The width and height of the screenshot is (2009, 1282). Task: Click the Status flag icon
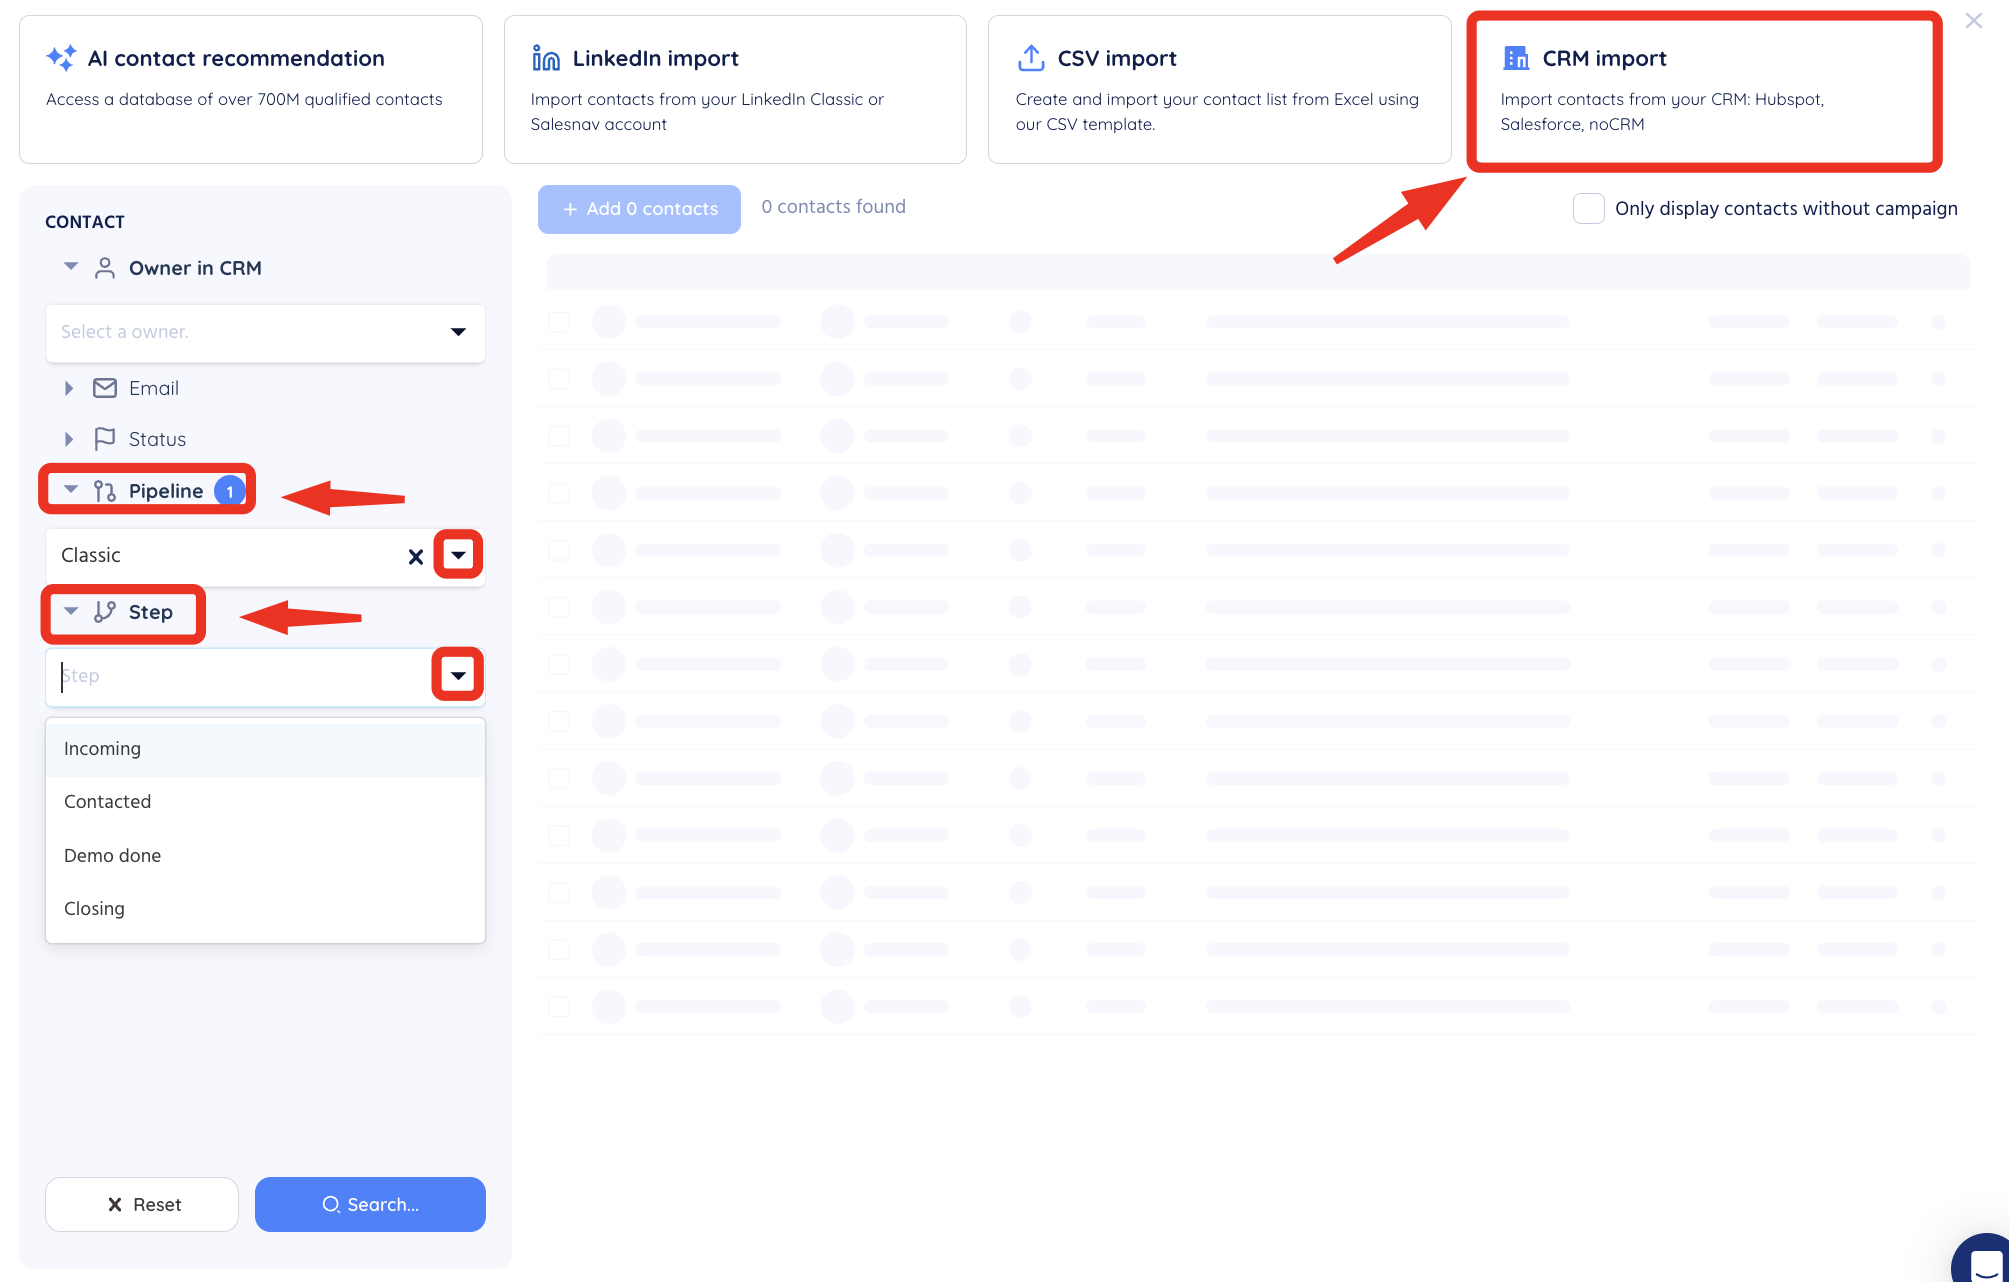[105, 439]
